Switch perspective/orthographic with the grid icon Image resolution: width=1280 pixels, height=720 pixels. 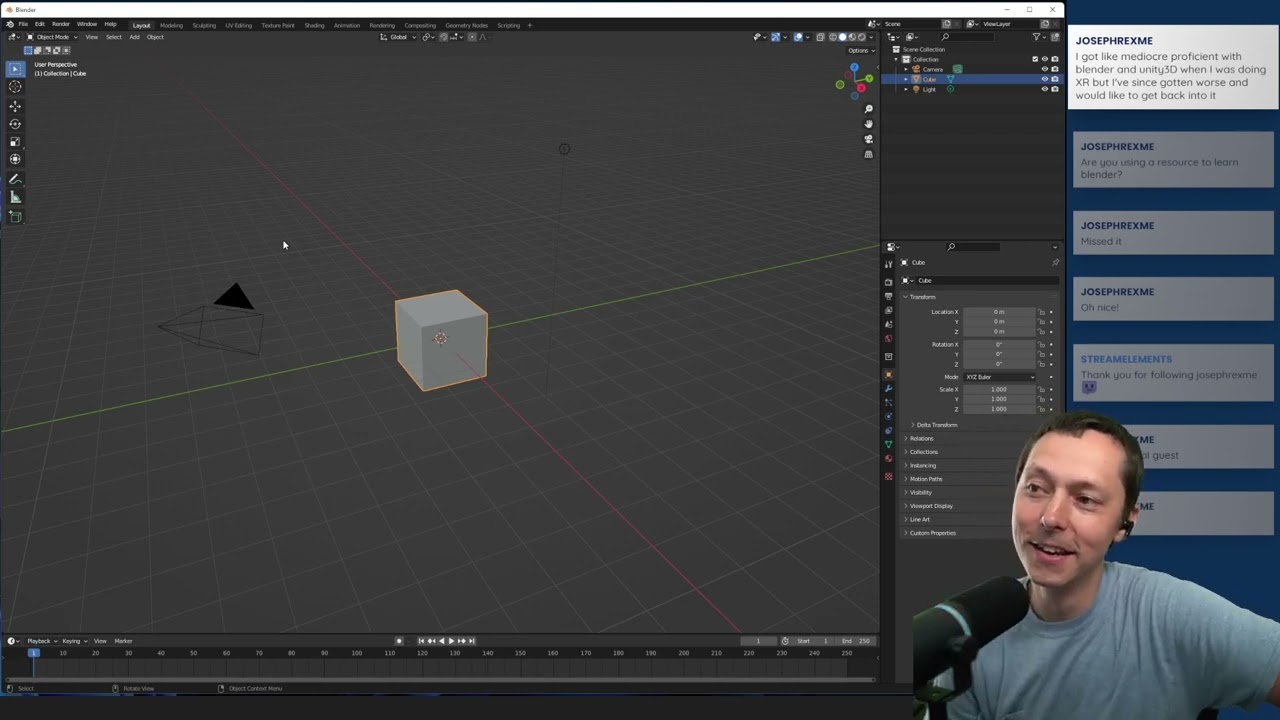[868, 154]
